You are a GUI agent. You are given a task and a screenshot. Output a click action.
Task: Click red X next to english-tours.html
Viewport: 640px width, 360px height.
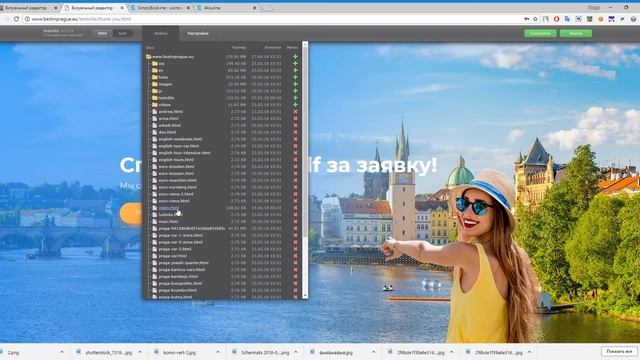tap(295, 160)
